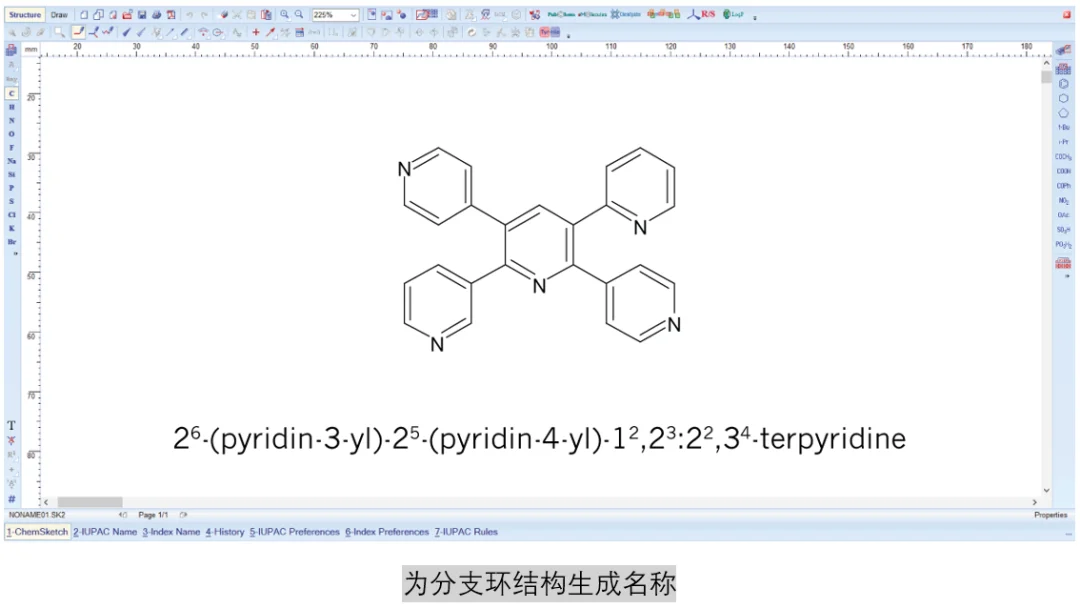Pick the Potassium atom
Viewport: 1080px width, 608px height.
point(12,228)
